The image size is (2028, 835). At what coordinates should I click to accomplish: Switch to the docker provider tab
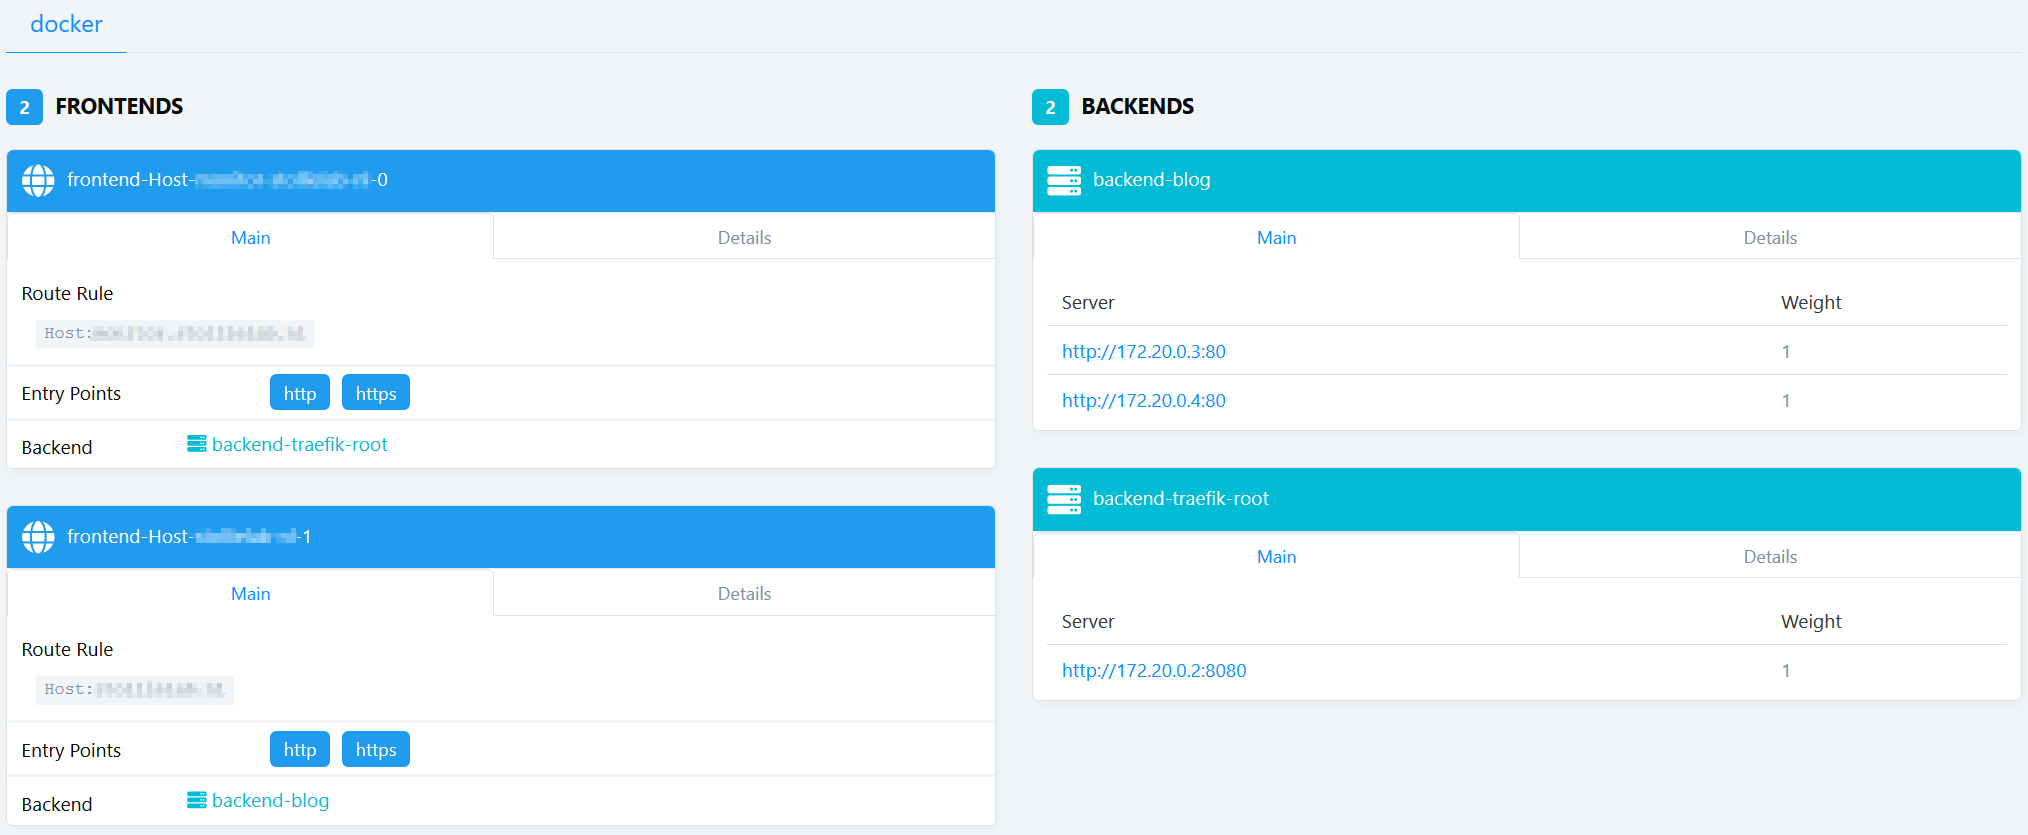click(x=66, y=25)
